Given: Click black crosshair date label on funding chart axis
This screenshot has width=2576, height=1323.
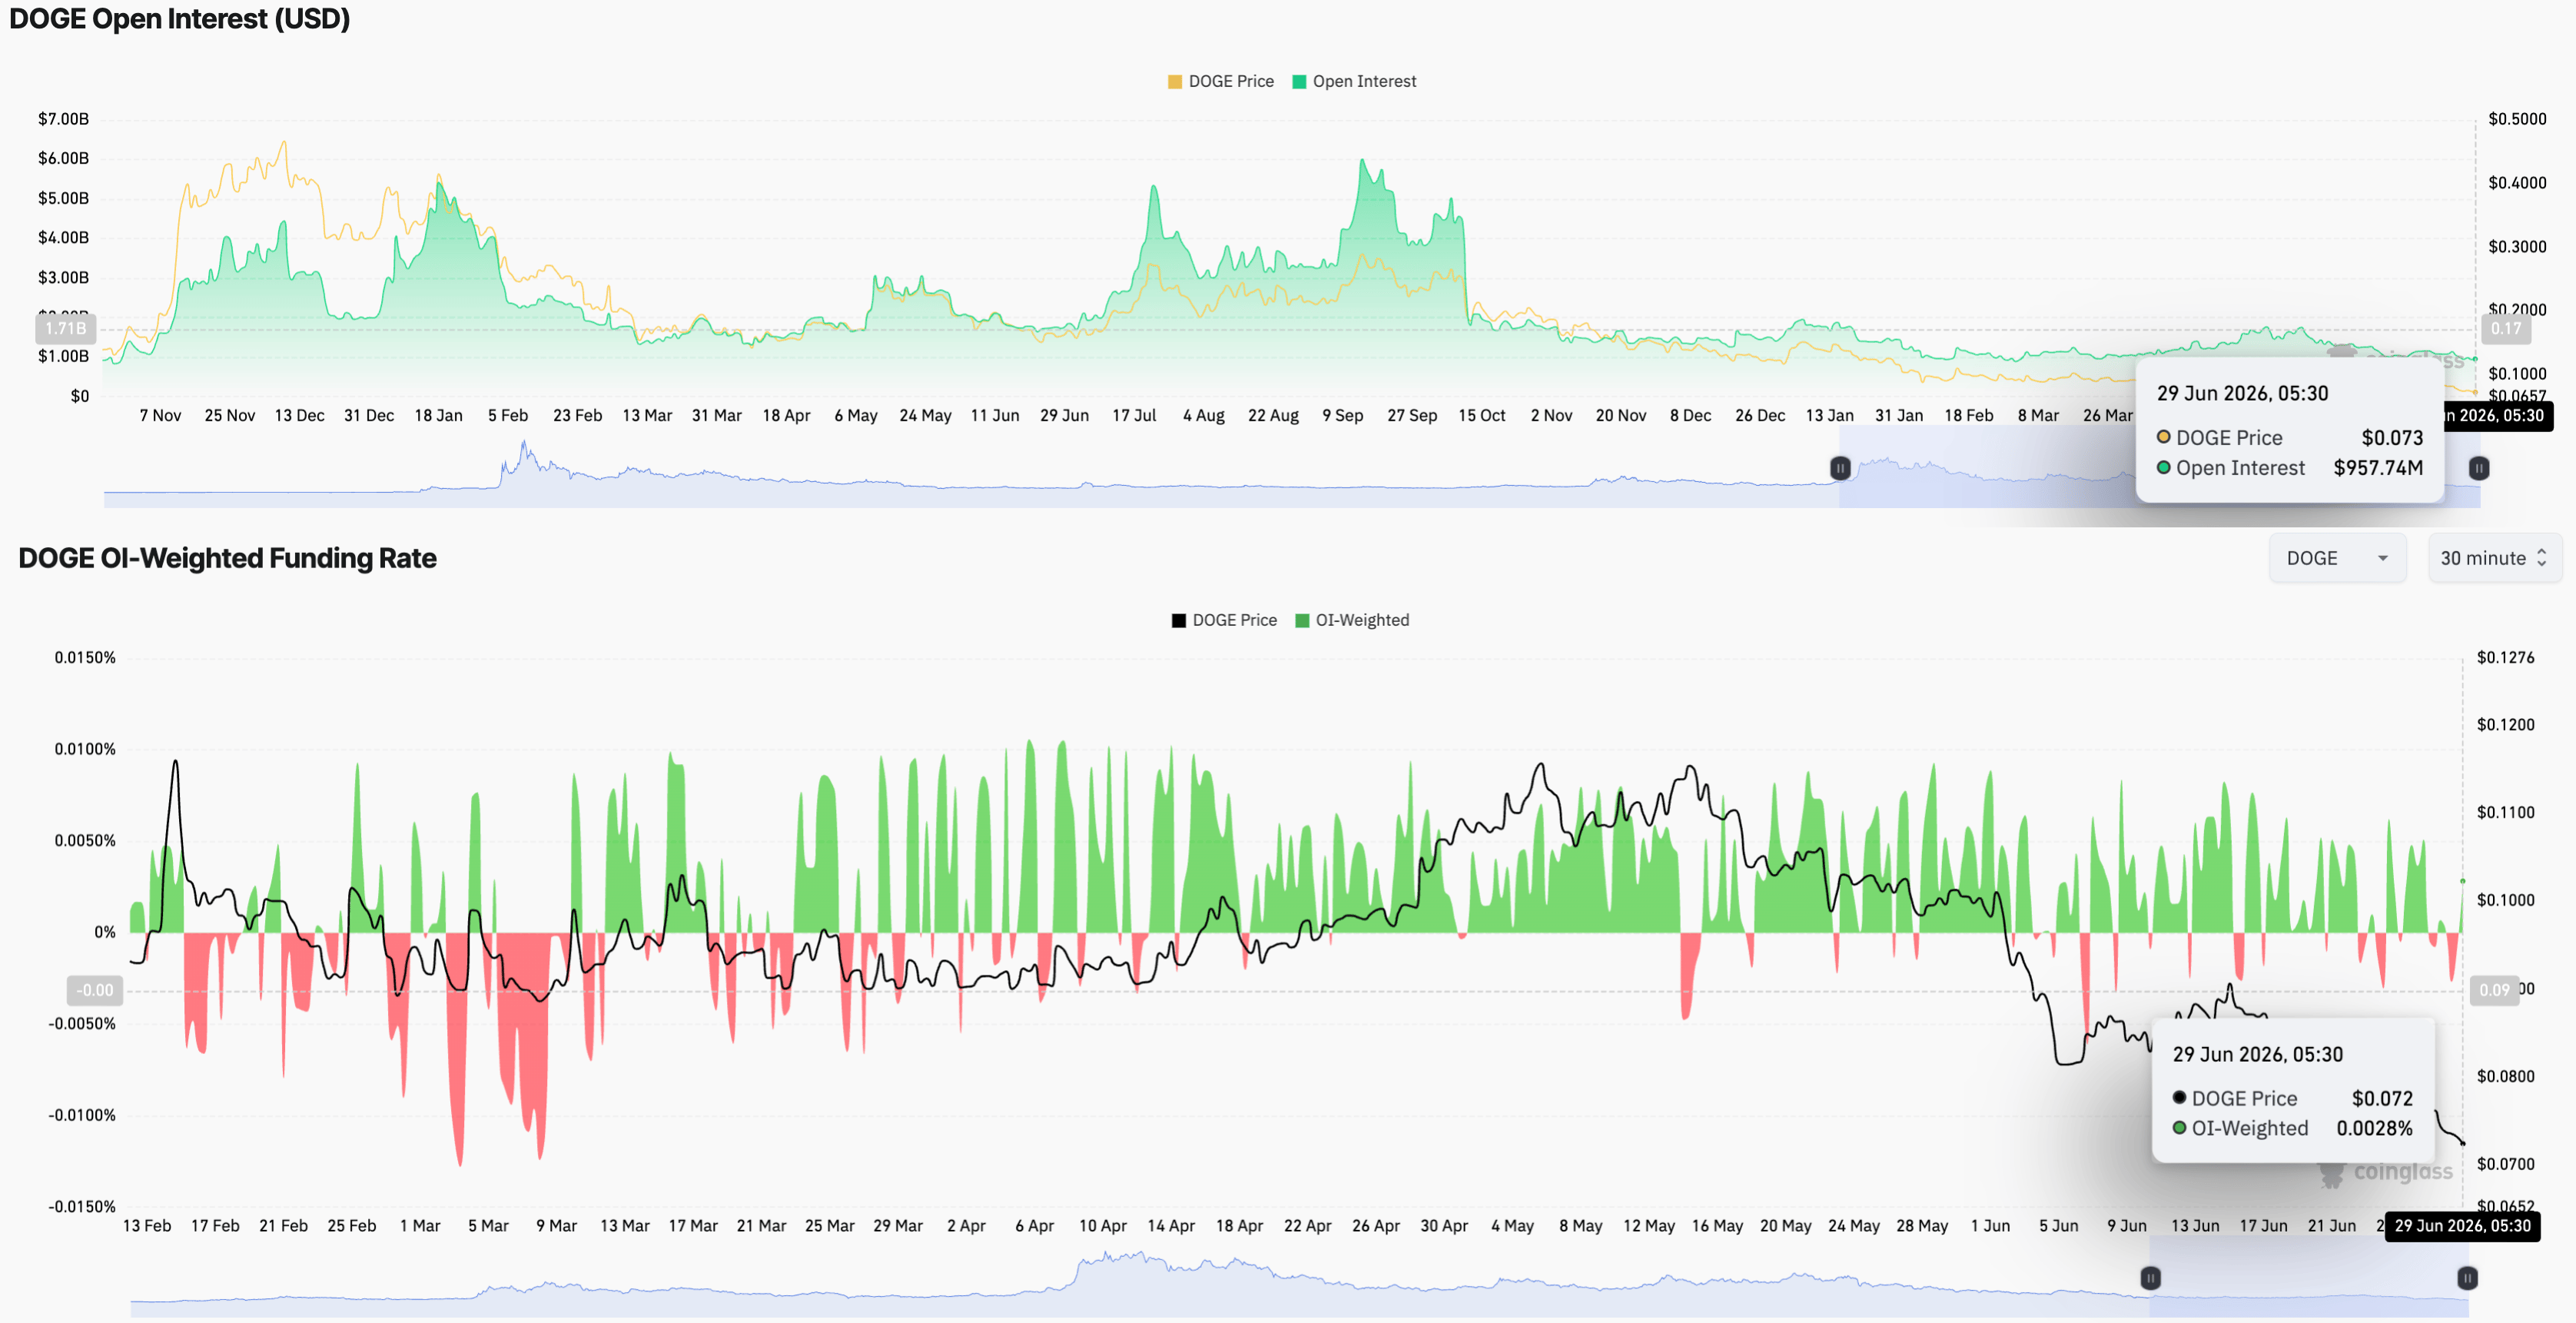Looking at the screenshot, I should pos(2462,1226).
